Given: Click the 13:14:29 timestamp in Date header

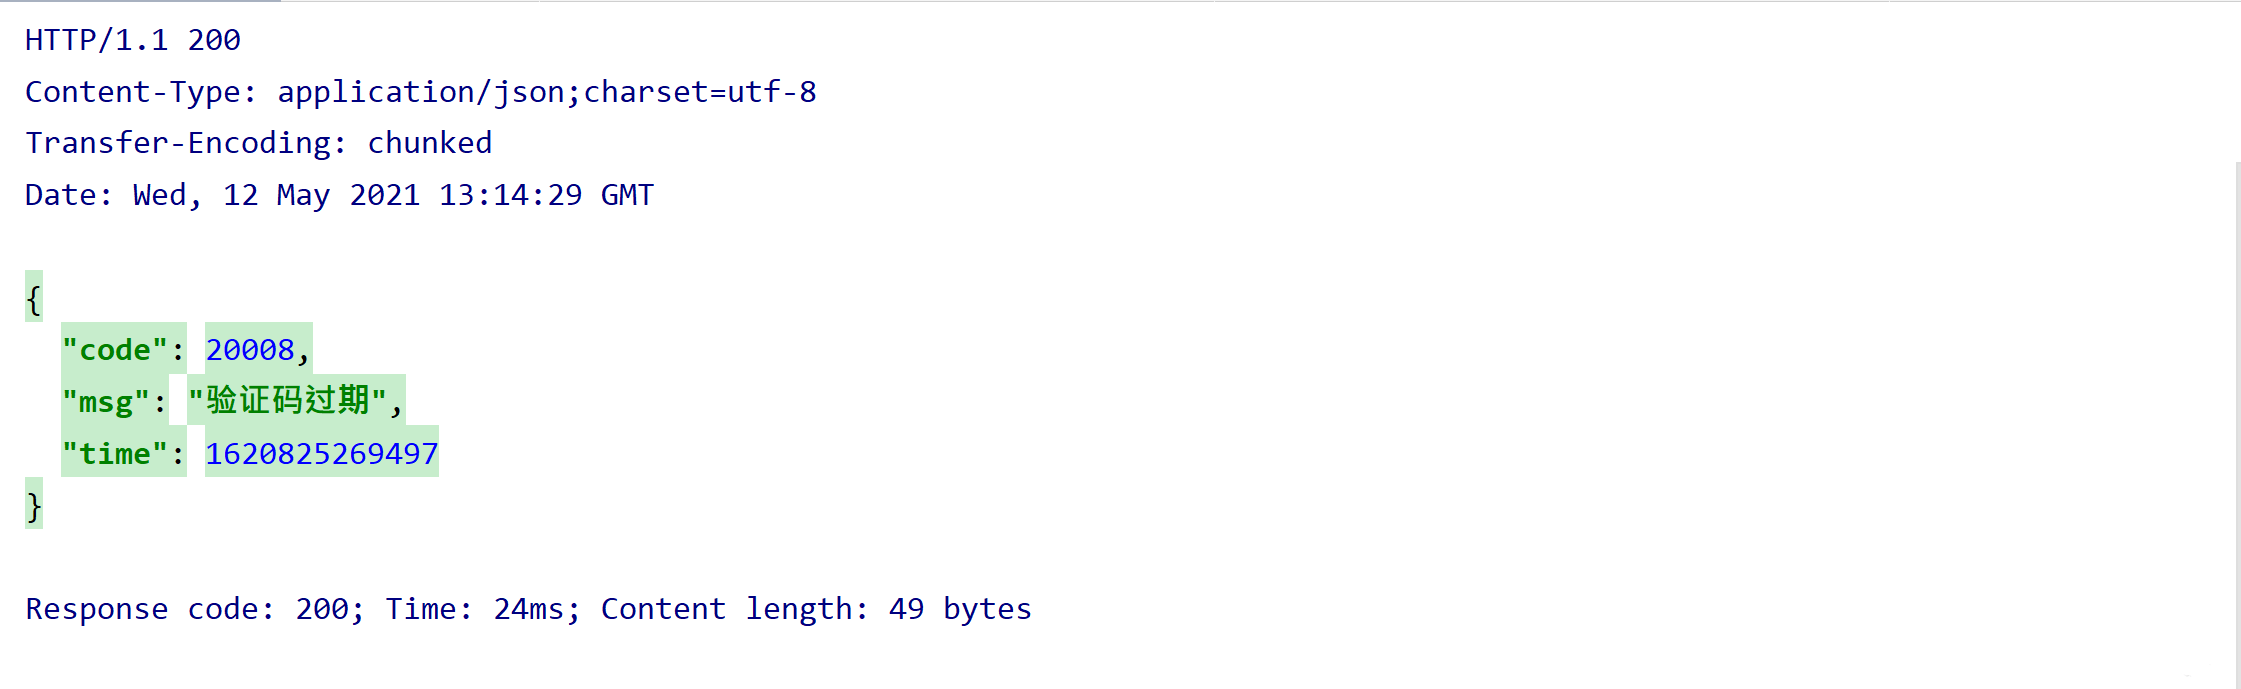Looking at the screenshot, I should (510, 195).
